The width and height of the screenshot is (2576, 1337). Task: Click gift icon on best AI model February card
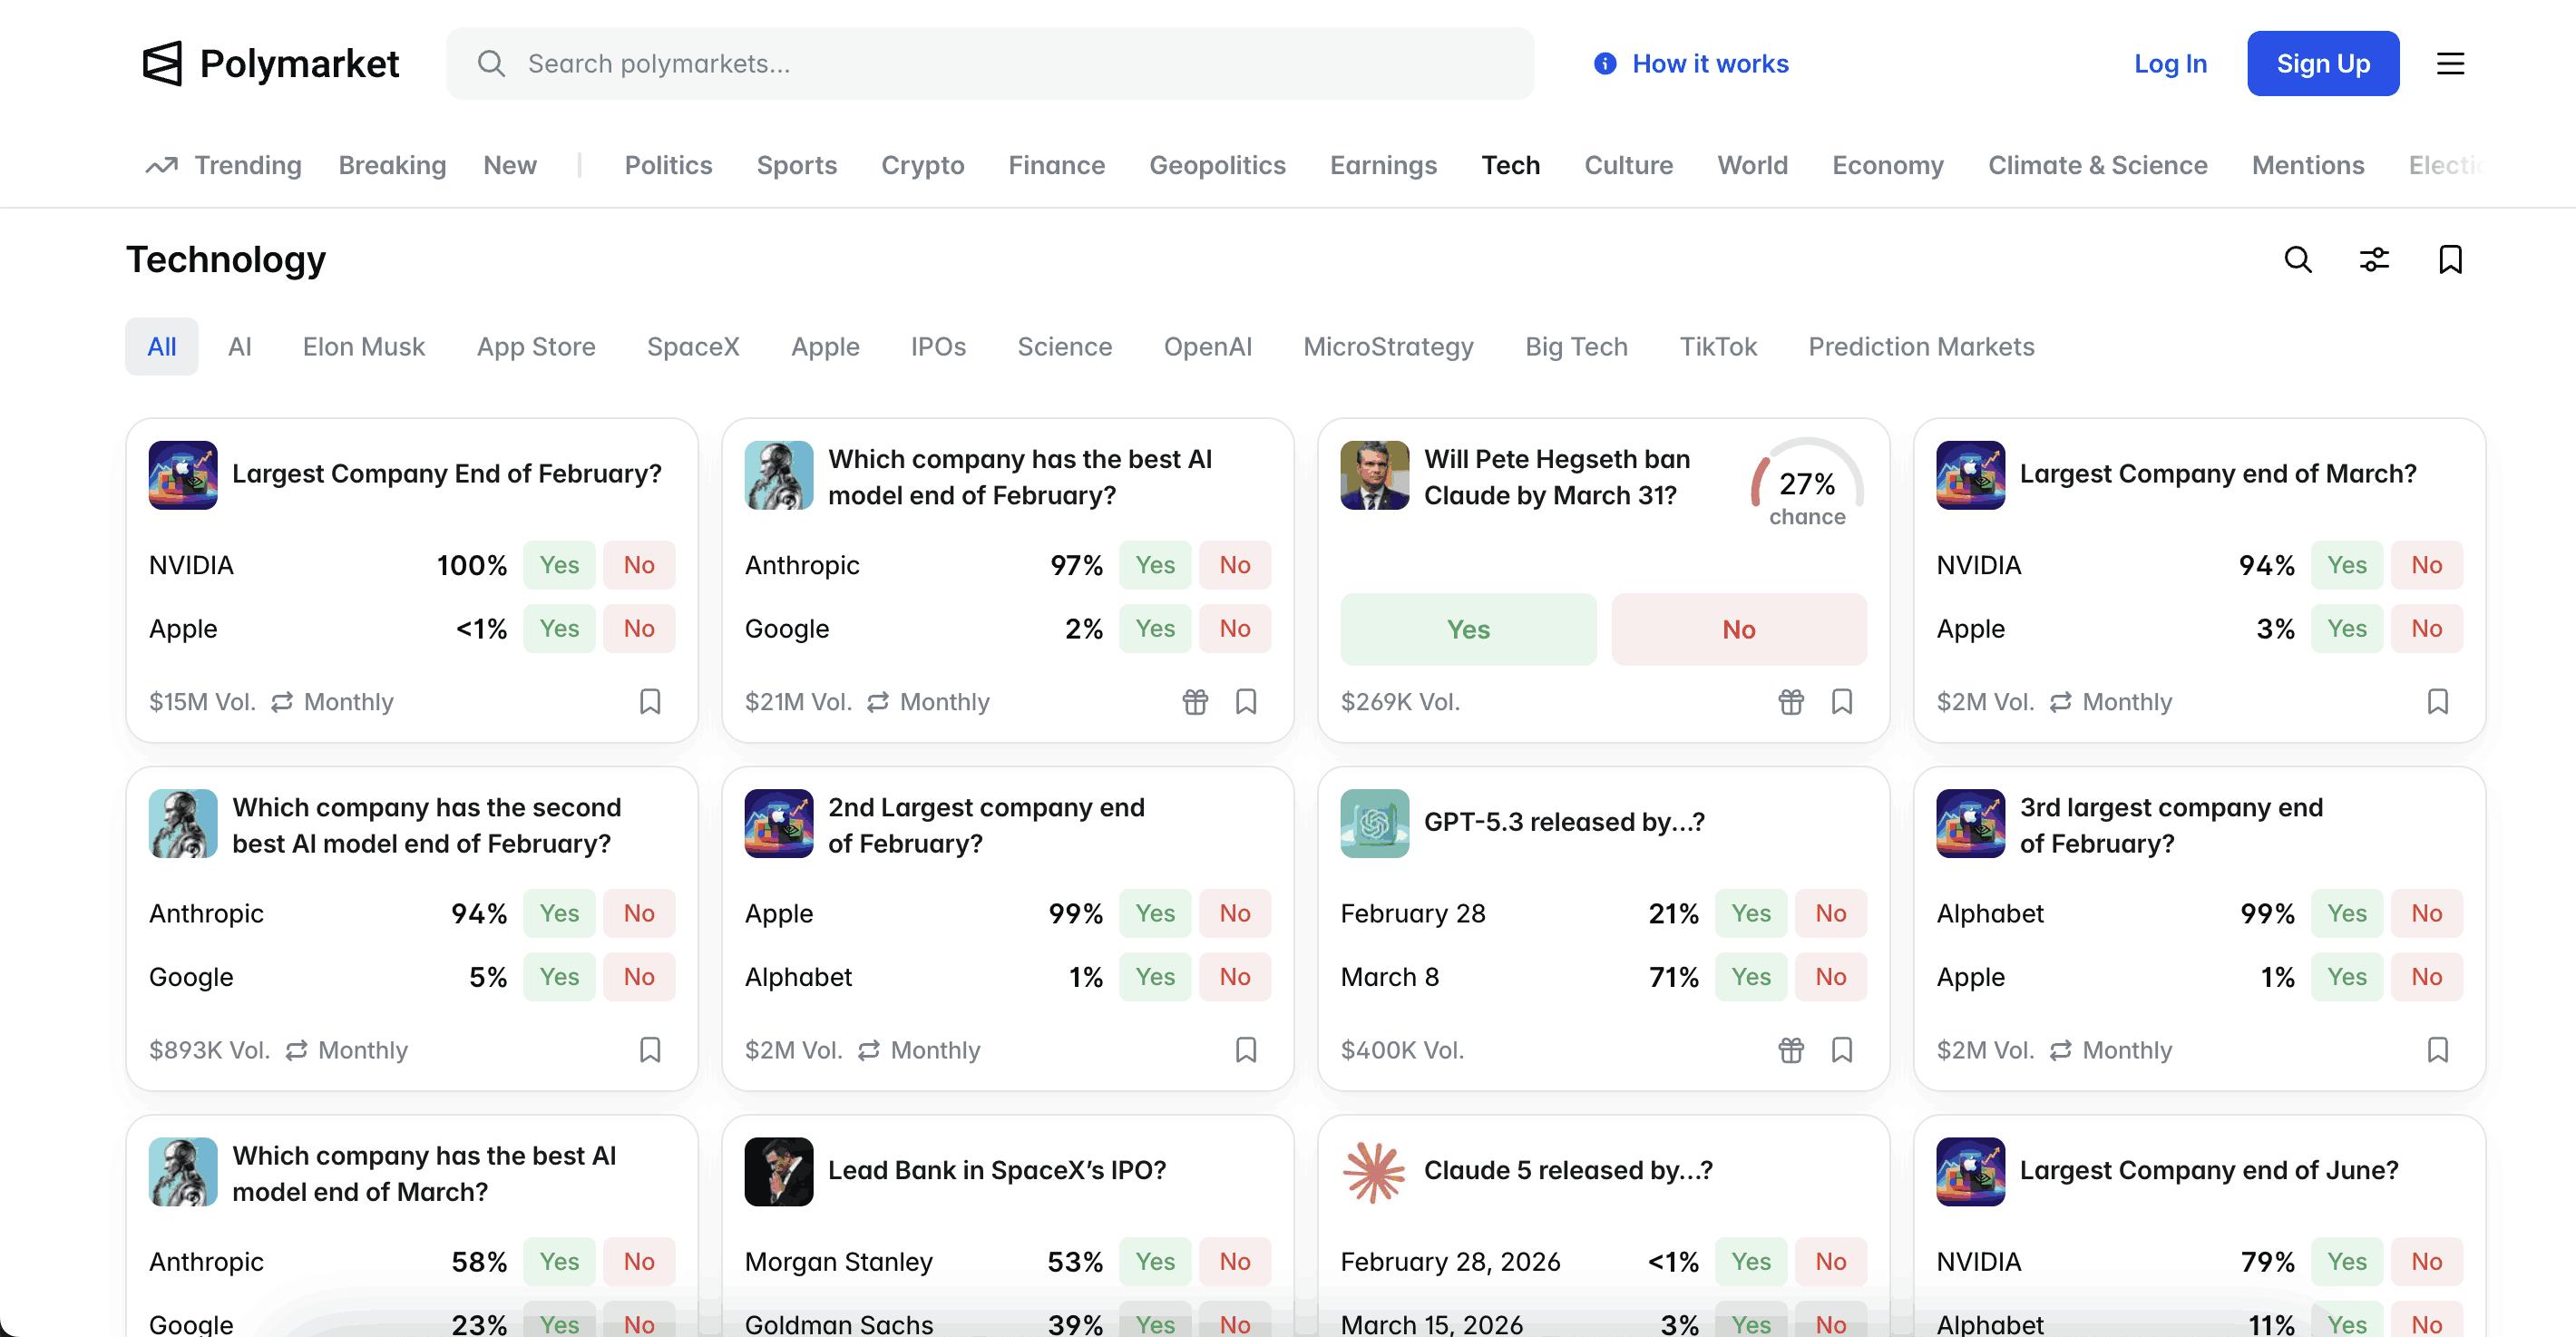1195,701
